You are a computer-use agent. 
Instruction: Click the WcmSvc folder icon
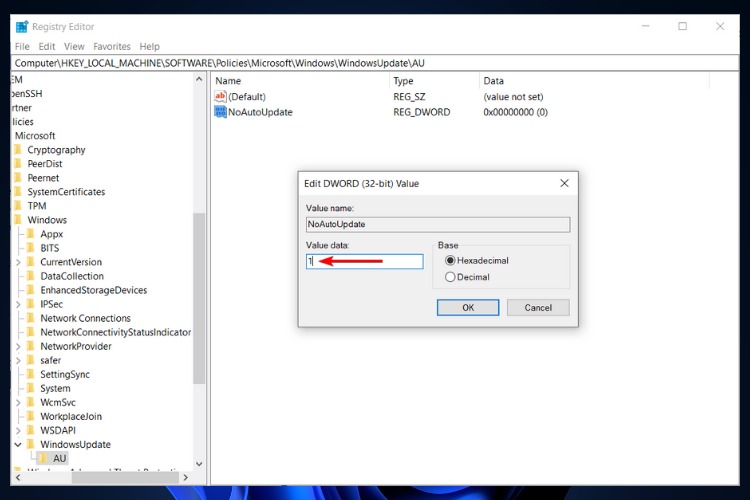tap(31, 402)
